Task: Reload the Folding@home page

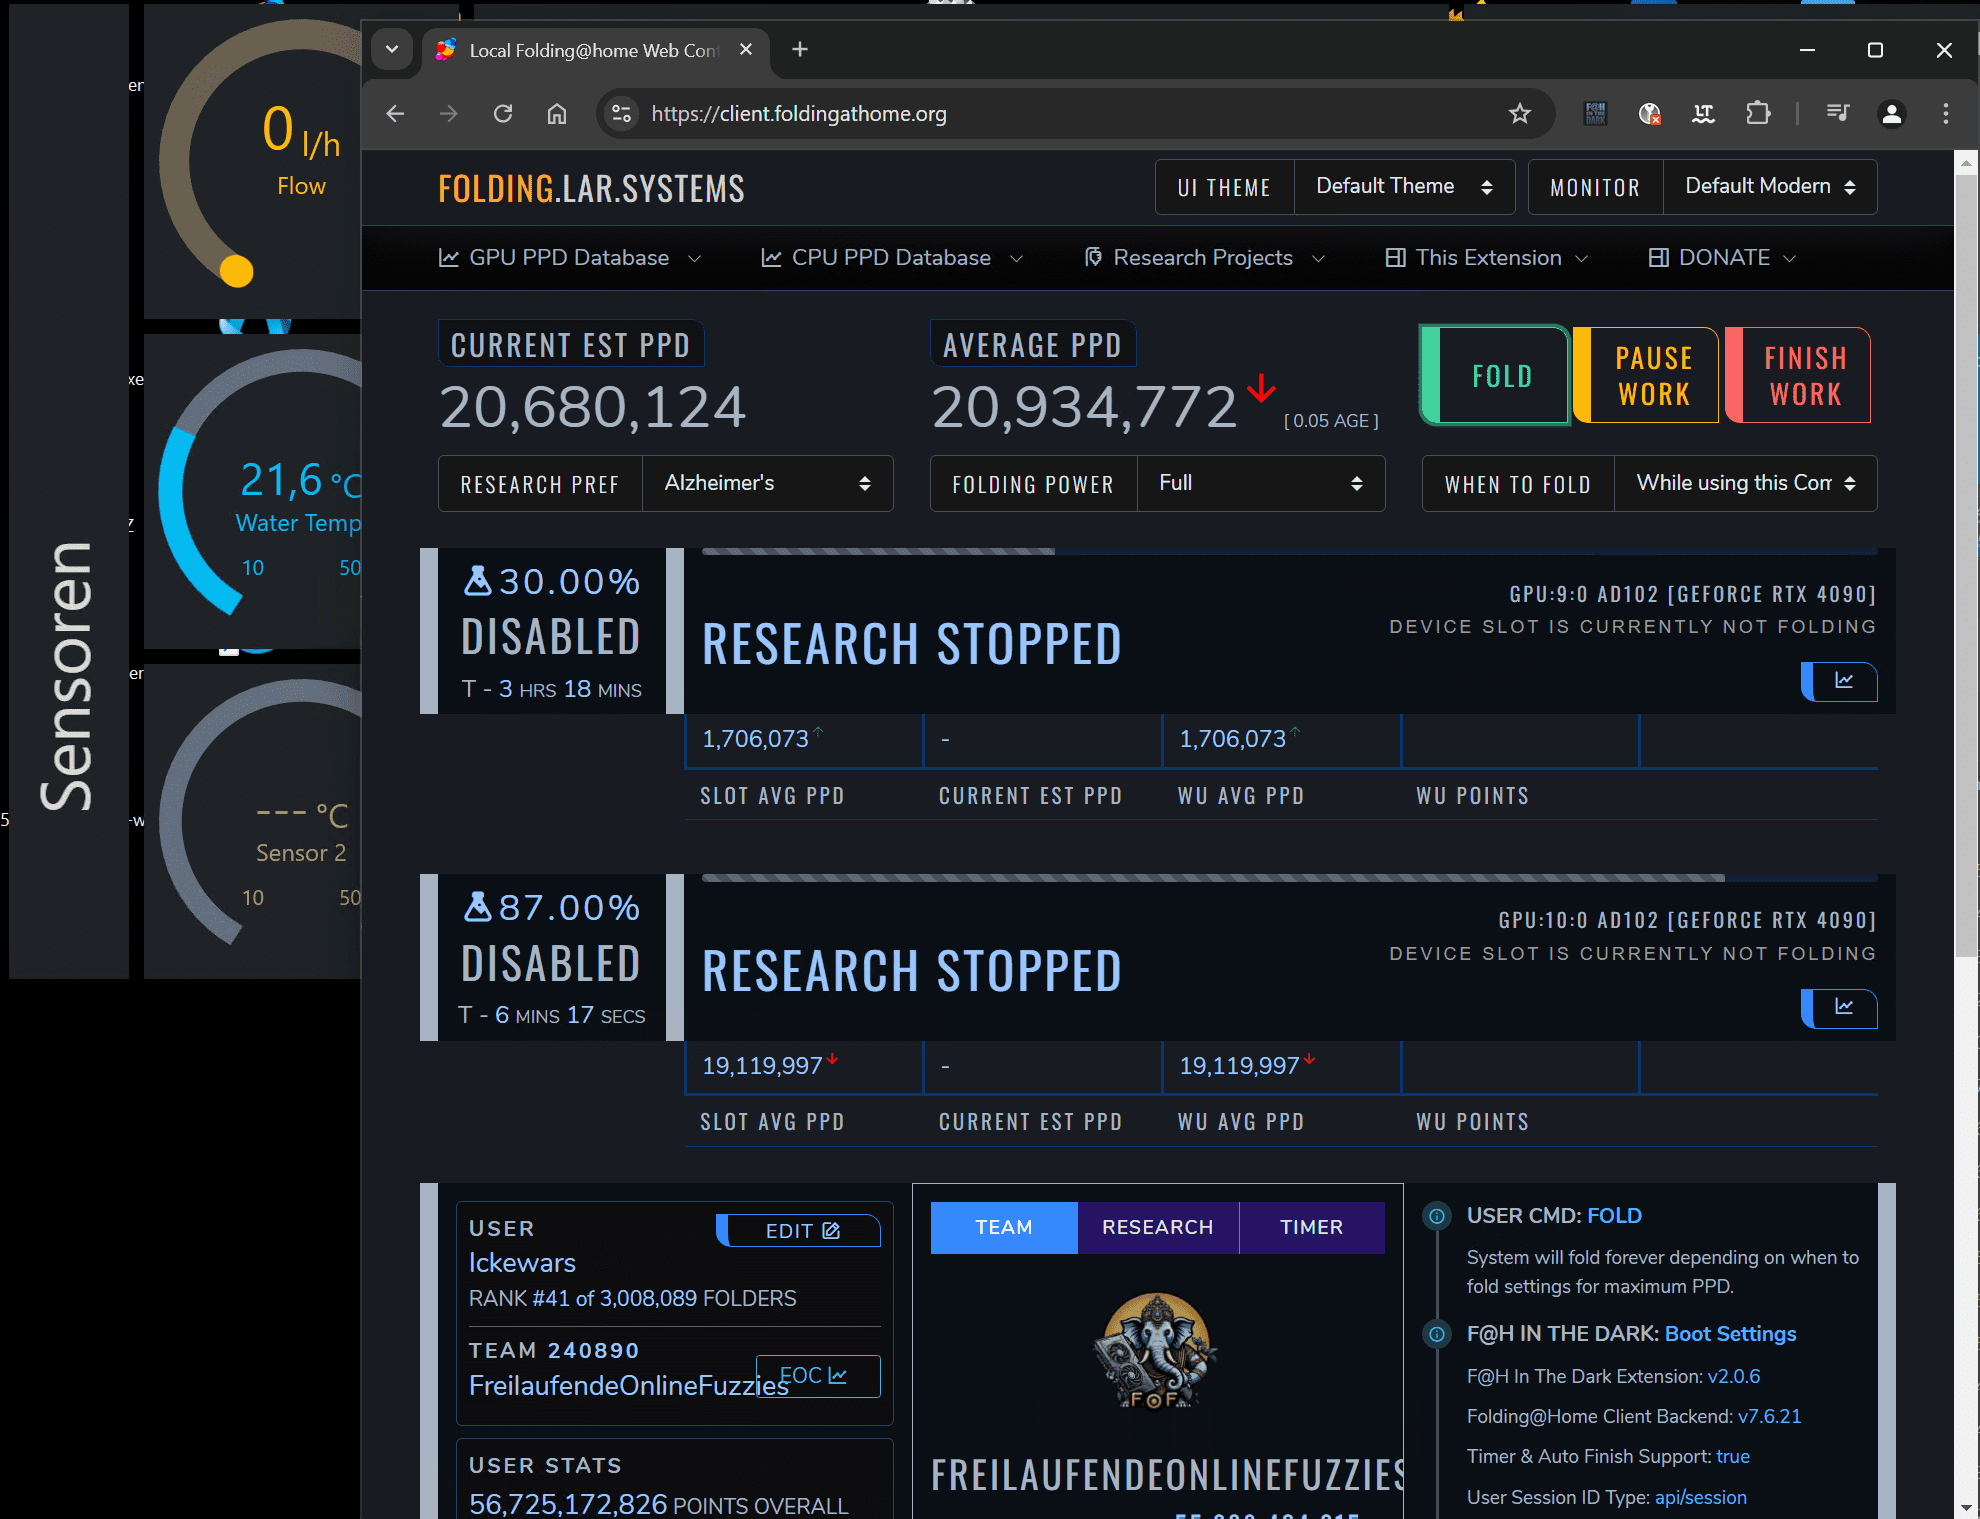Action: (x=503, y=114)
